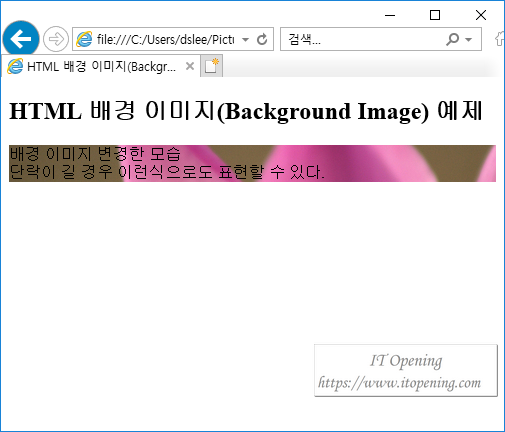Minimize the browser window

tap(390, 15)
